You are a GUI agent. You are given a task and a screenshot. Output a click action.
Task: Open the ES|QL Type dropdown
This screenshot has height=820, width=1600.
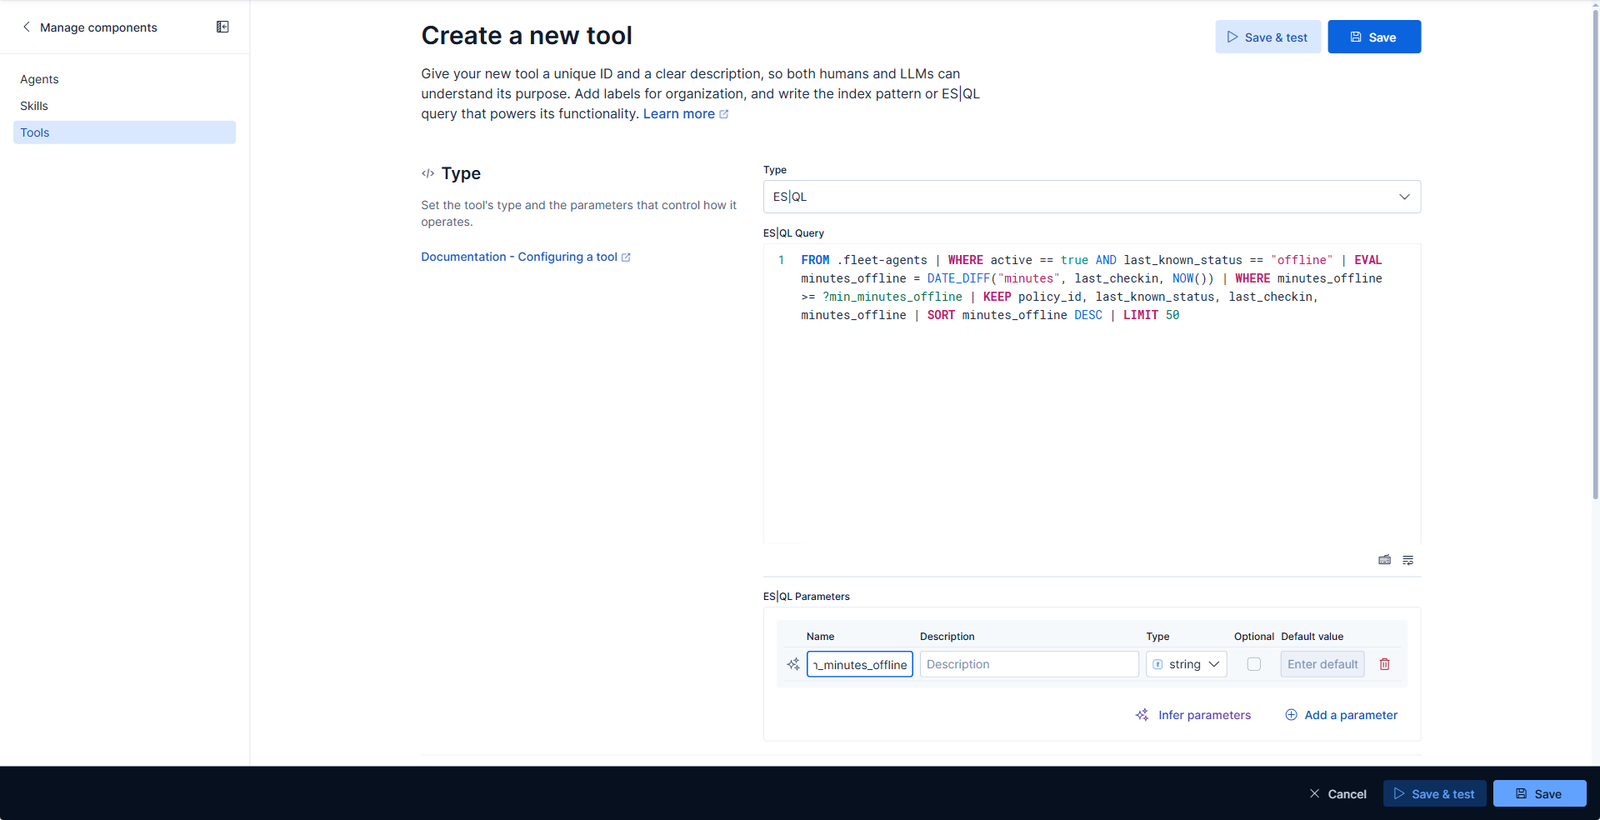pyautogui.click(x=1092, y=197)
